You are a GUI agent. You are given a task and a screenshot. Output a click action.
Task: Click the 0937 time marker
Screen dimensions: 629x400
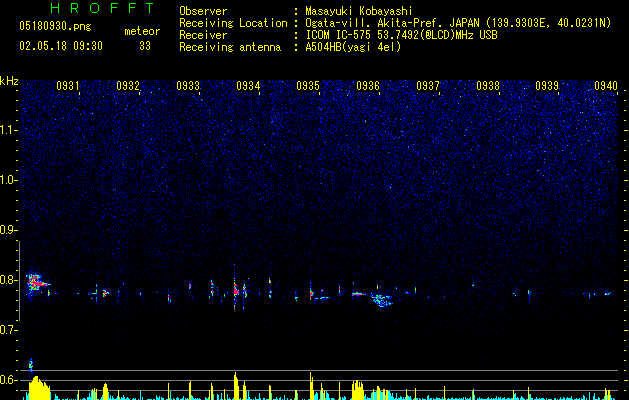[428, 86]
